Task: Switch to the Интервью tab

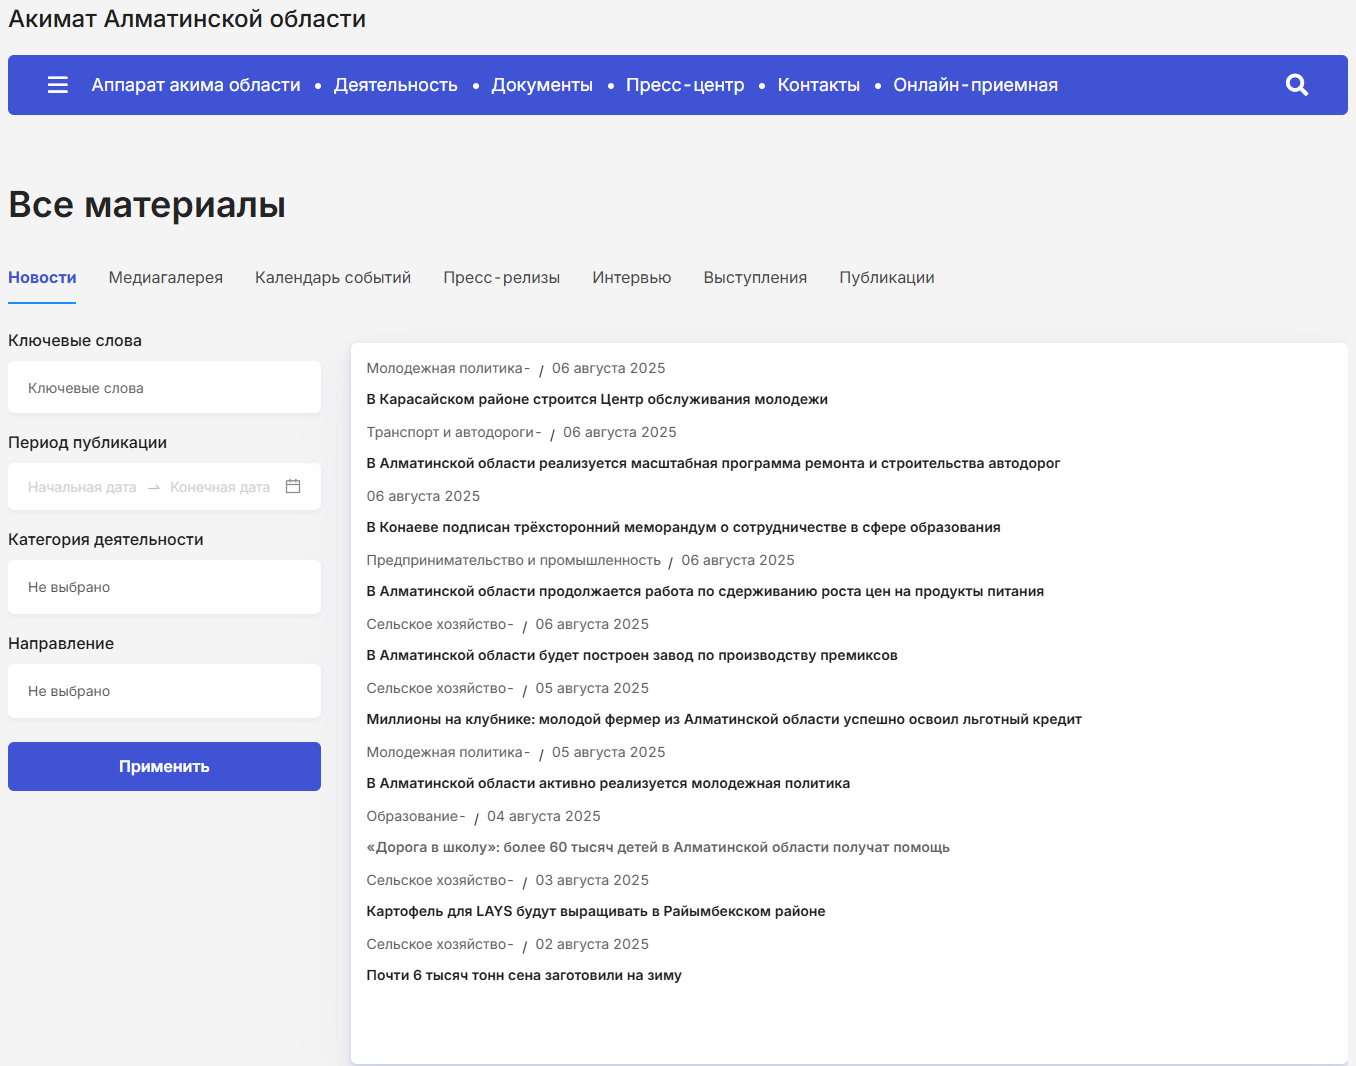Action: click(632, 278)
